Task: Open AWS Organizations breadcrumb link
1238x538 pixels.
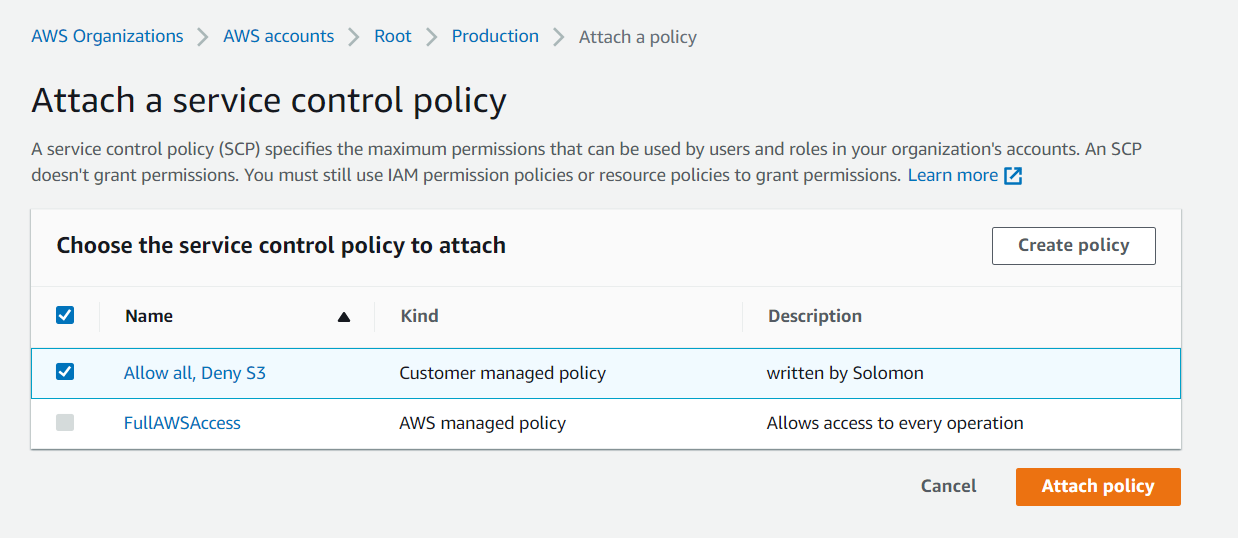Action: click(x=107, y=36)
